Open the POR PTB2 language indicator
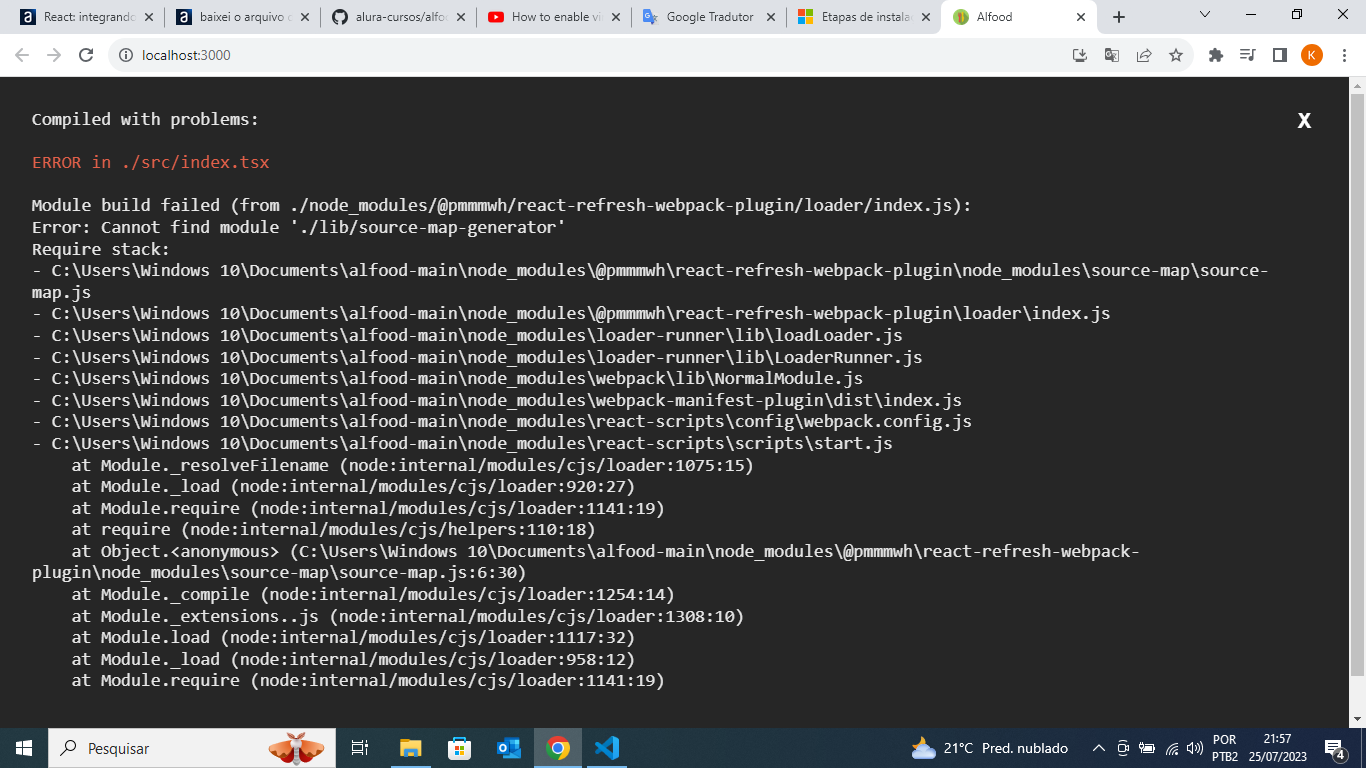 click(1225, 748)
